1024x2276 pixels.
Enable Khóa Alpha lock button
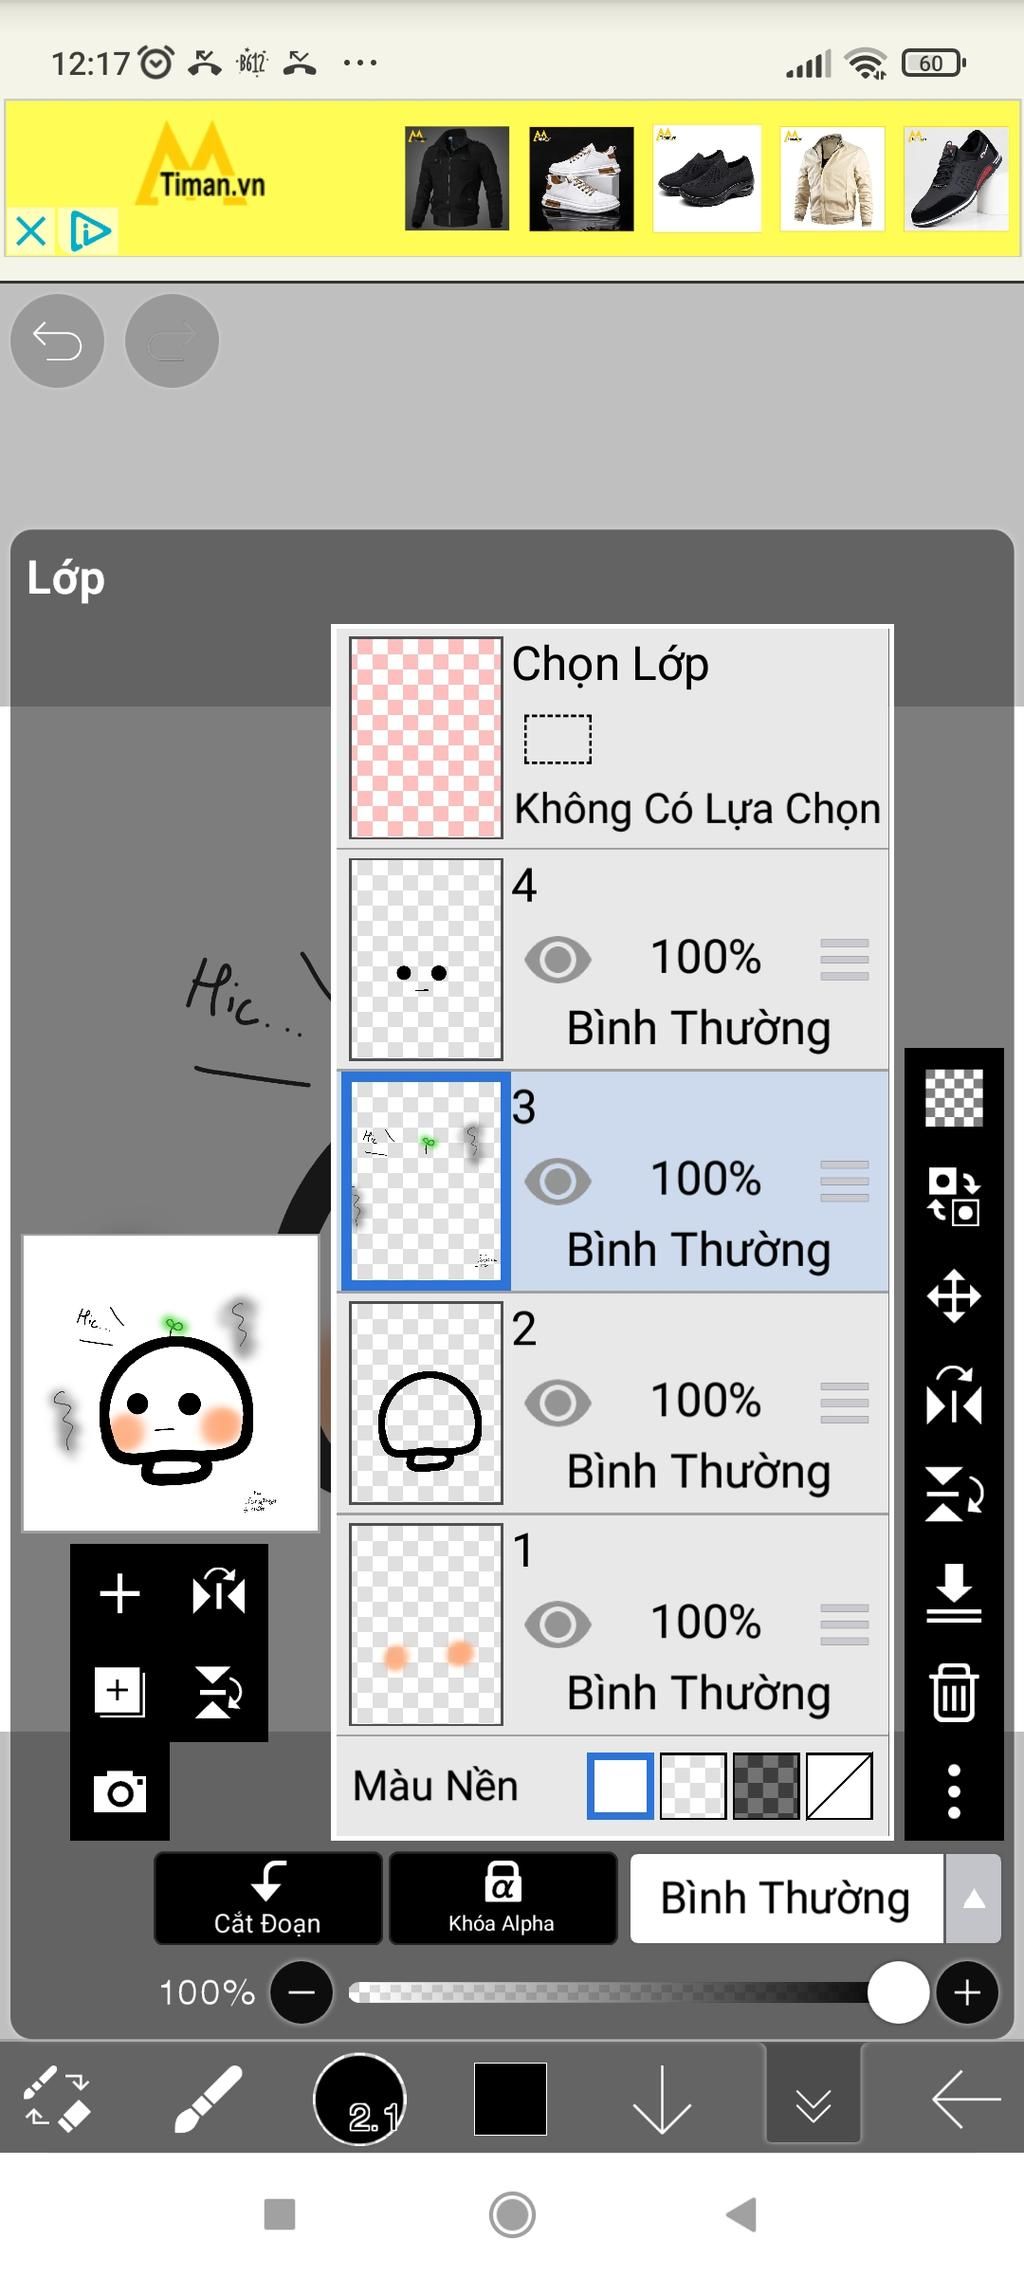pos(502,1898)
